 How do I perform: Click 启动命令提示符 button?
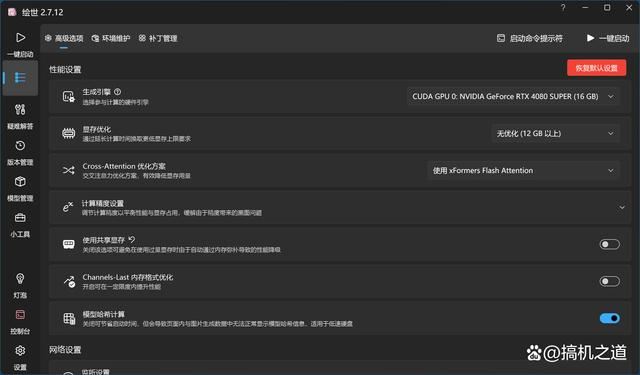click(x=529, y=38)
